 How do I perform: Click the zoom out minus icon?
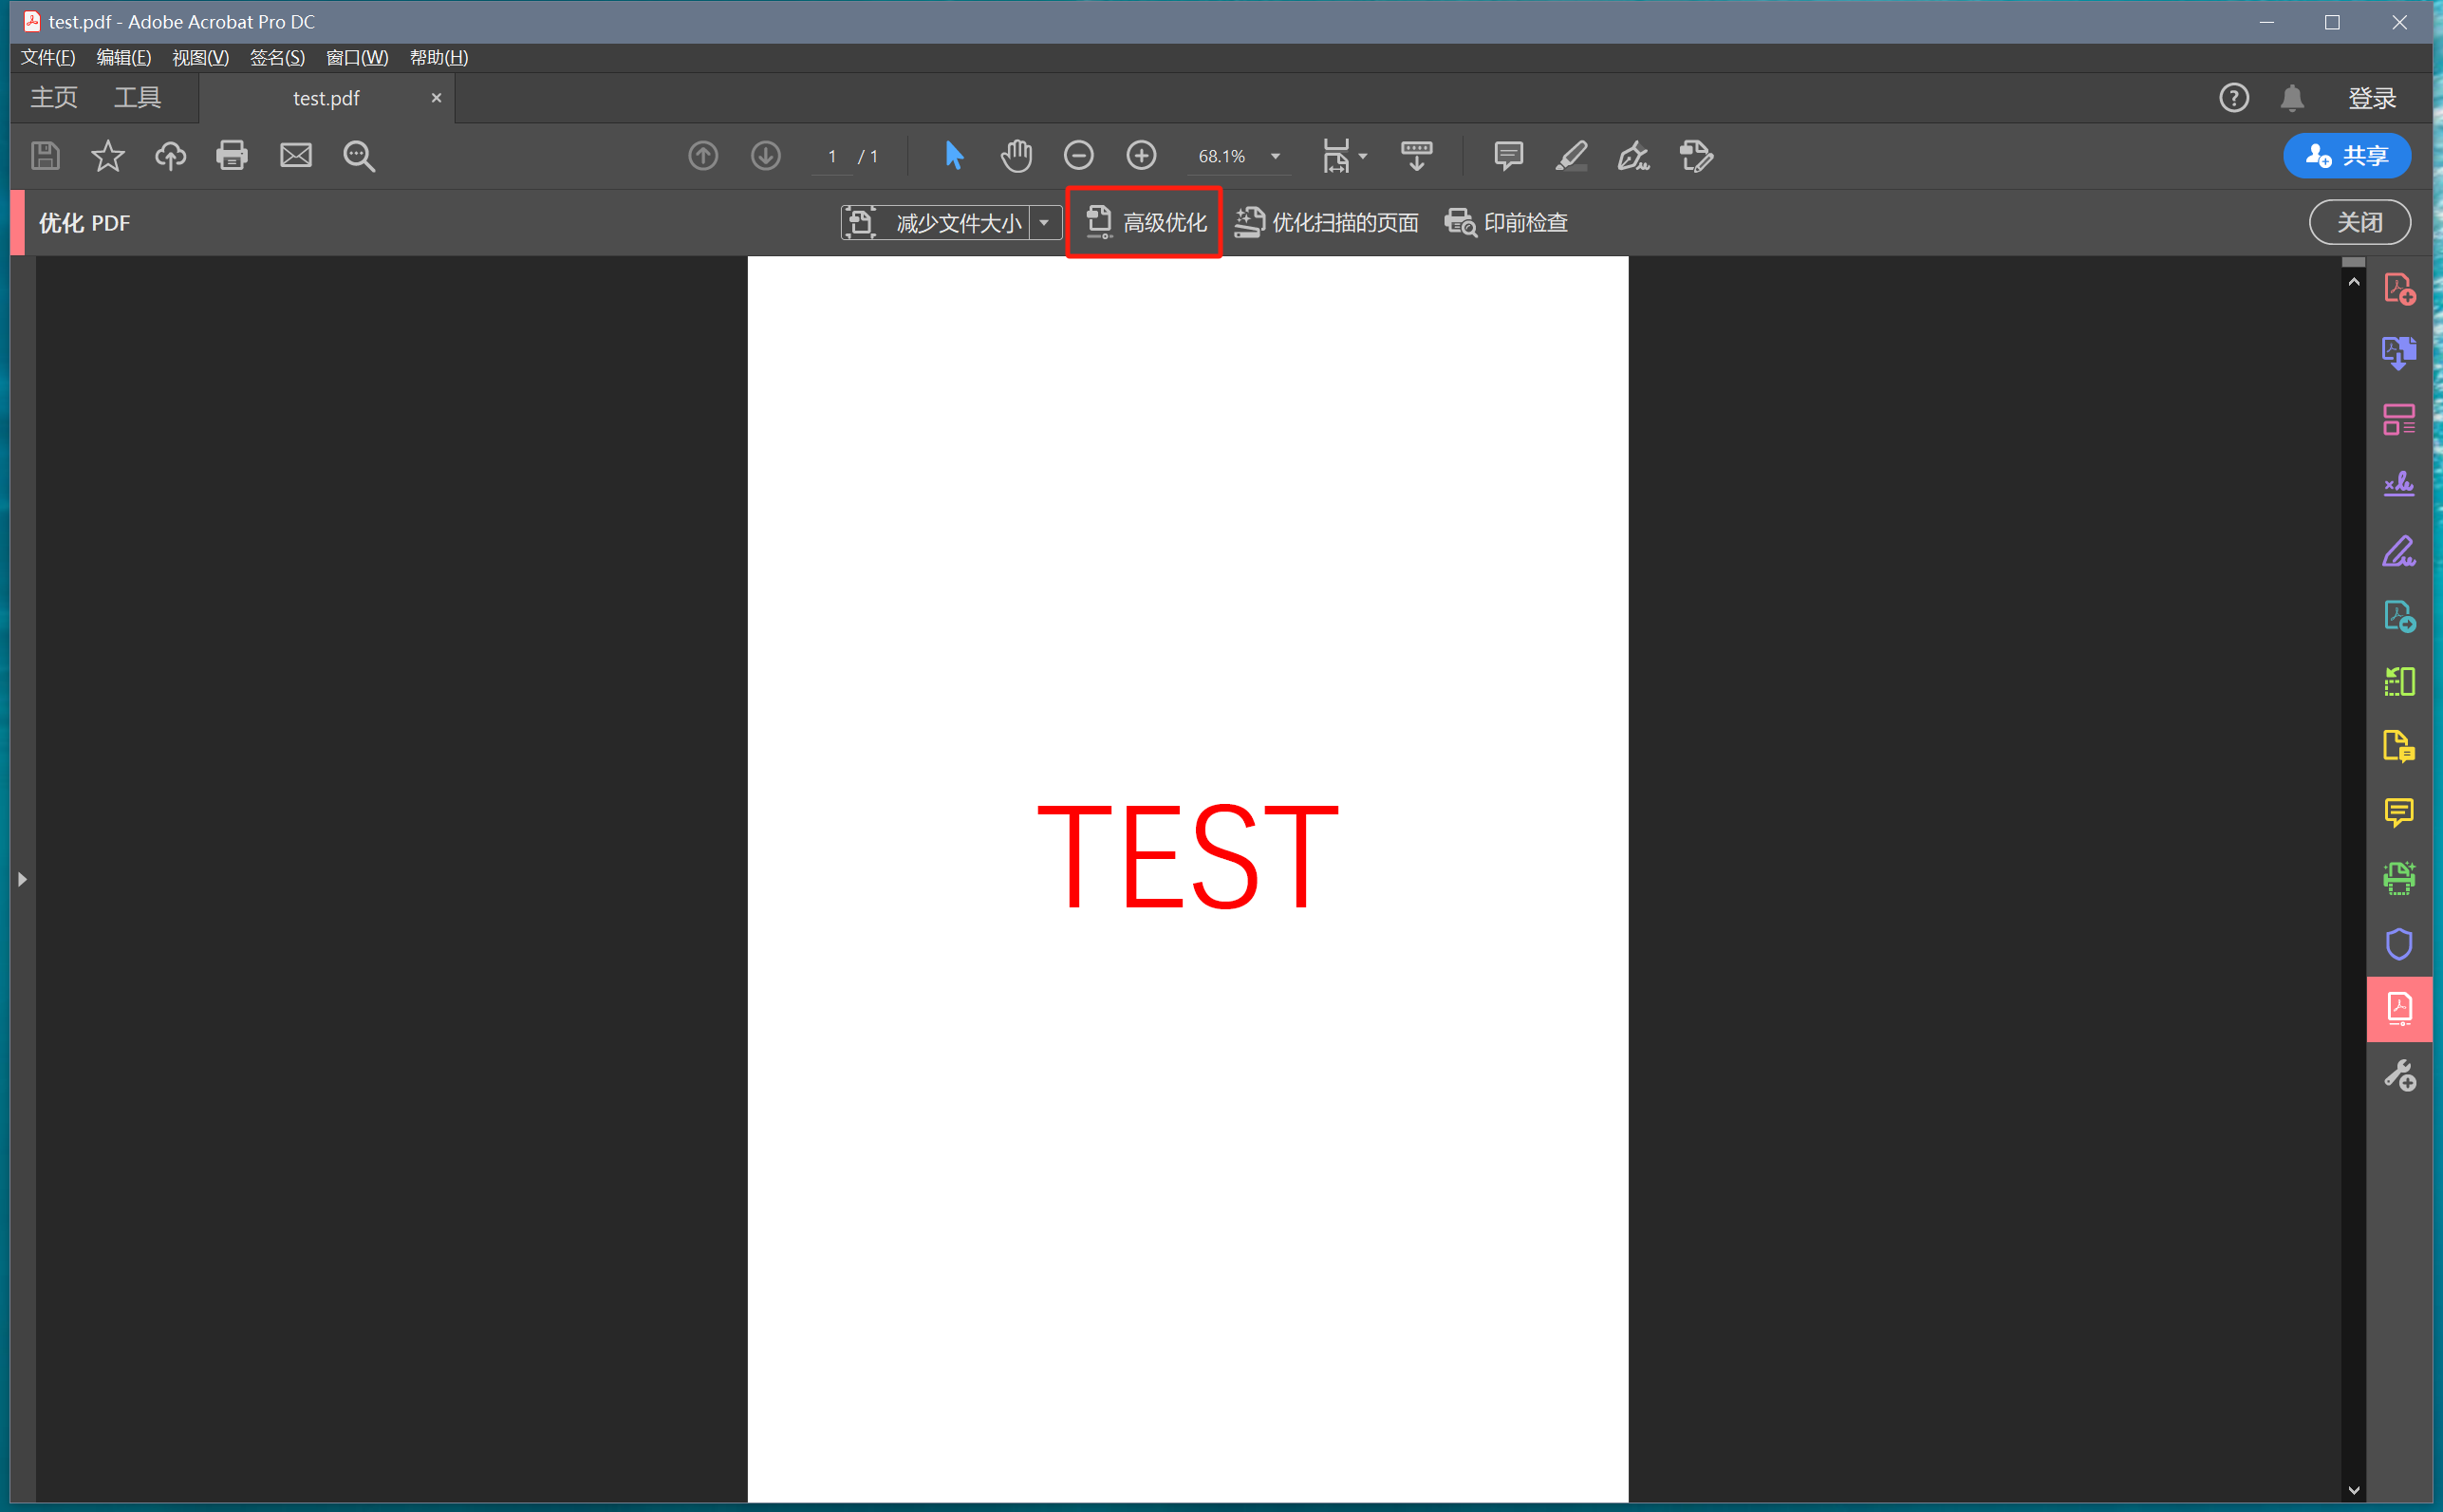(1078, 156)
